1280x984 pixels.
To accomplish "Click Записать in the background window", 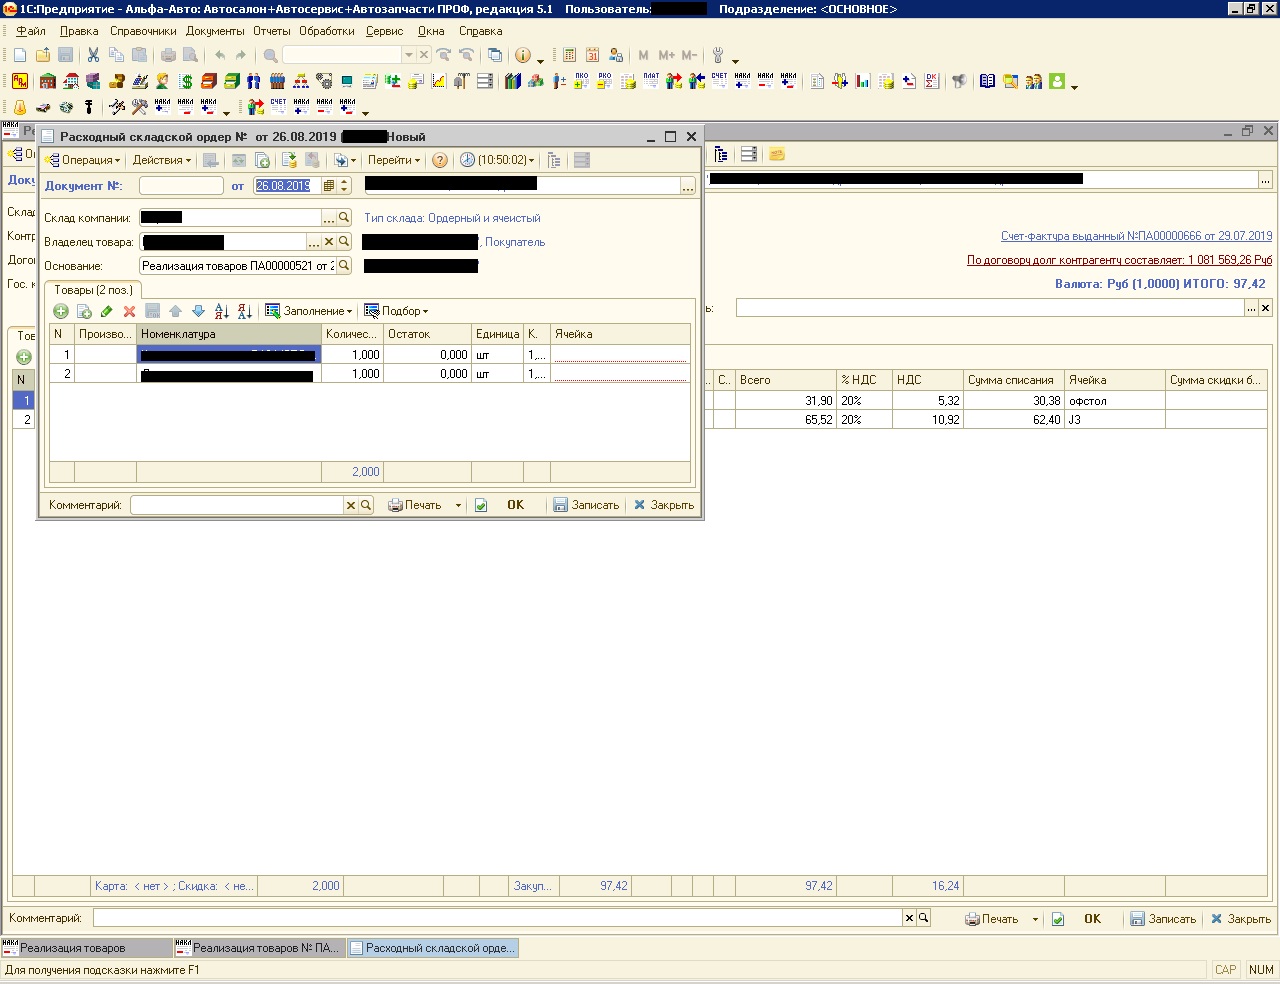I will click(x=1163, y=919).
